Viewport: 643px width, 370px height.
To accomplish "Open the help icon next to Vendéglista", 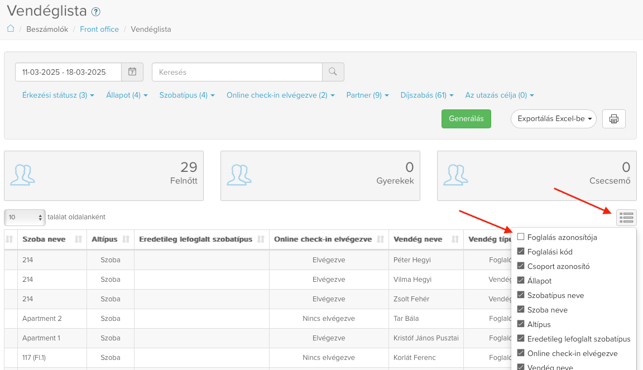I will tap(96, 12).
